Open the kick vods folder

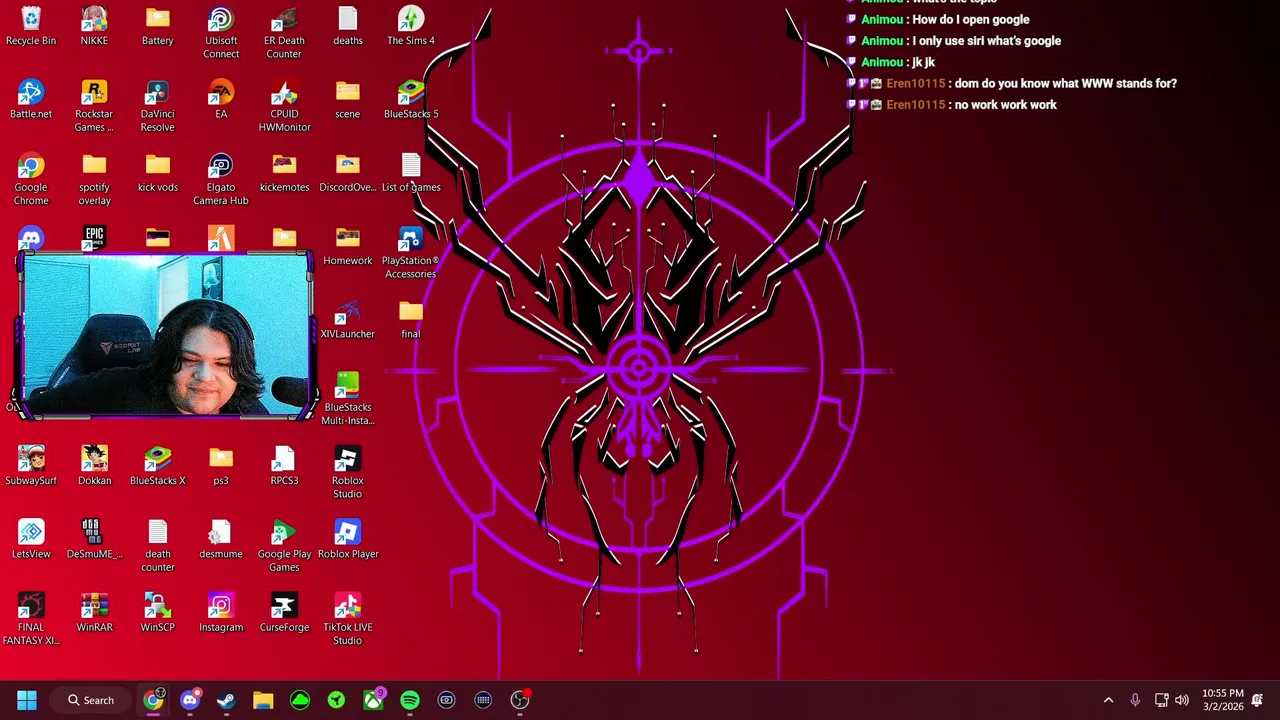158,173
